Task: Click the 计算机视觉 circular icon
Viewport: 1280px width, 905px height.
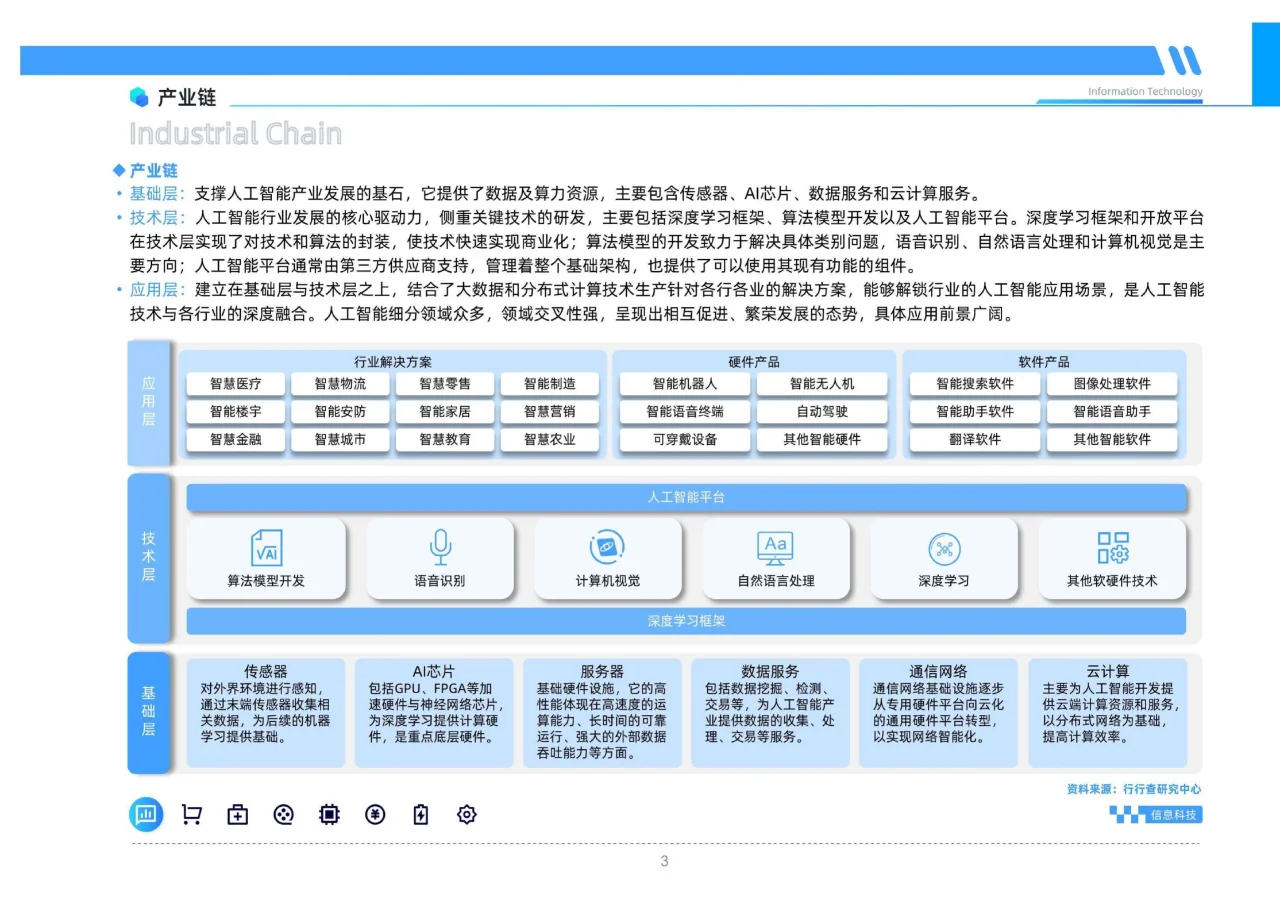Action: 607,548
